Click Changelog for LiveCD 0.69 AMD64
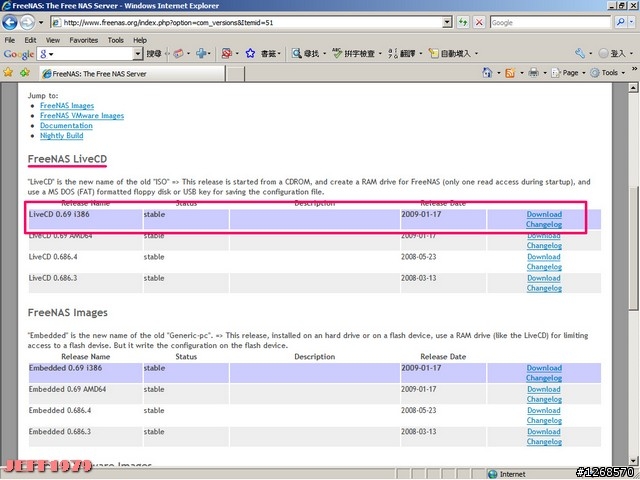 (544, 246)
